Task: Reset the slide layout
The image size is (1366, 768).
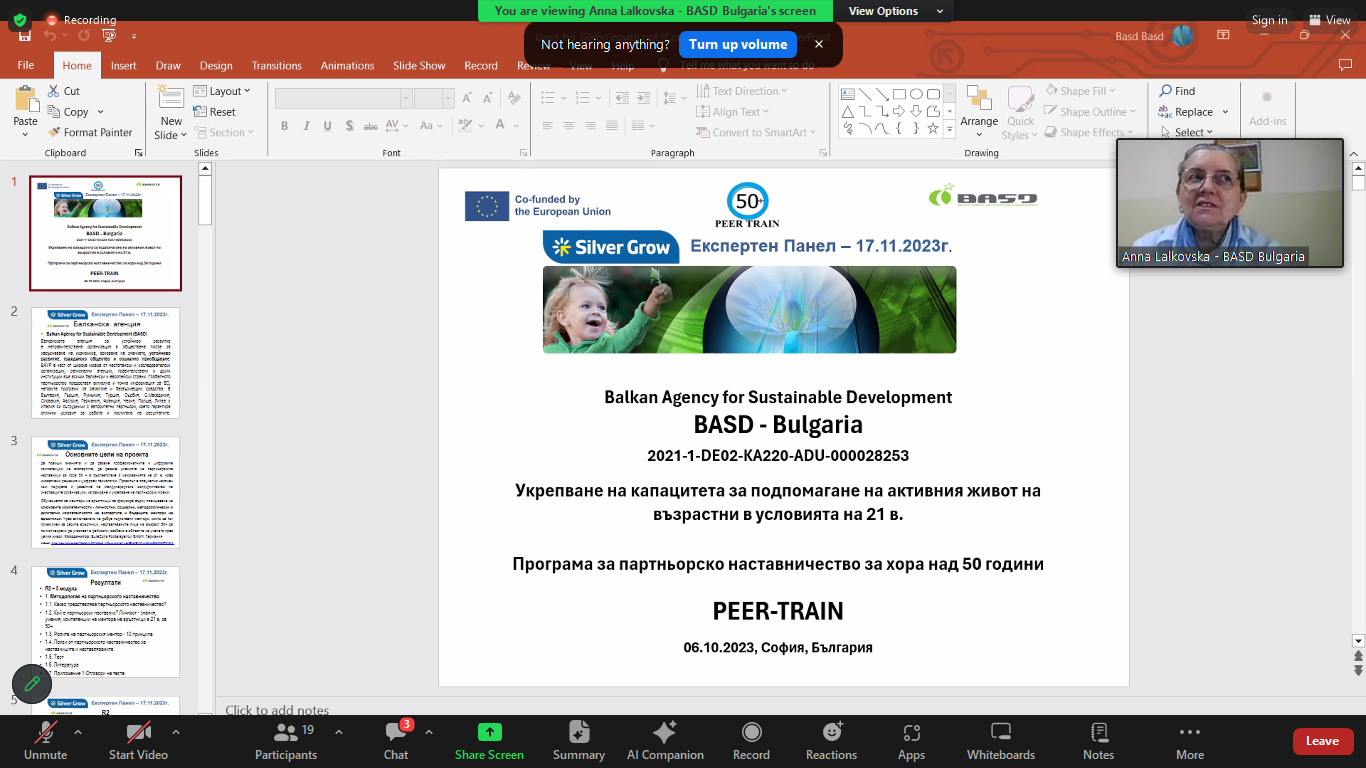Action: [215, 112]
